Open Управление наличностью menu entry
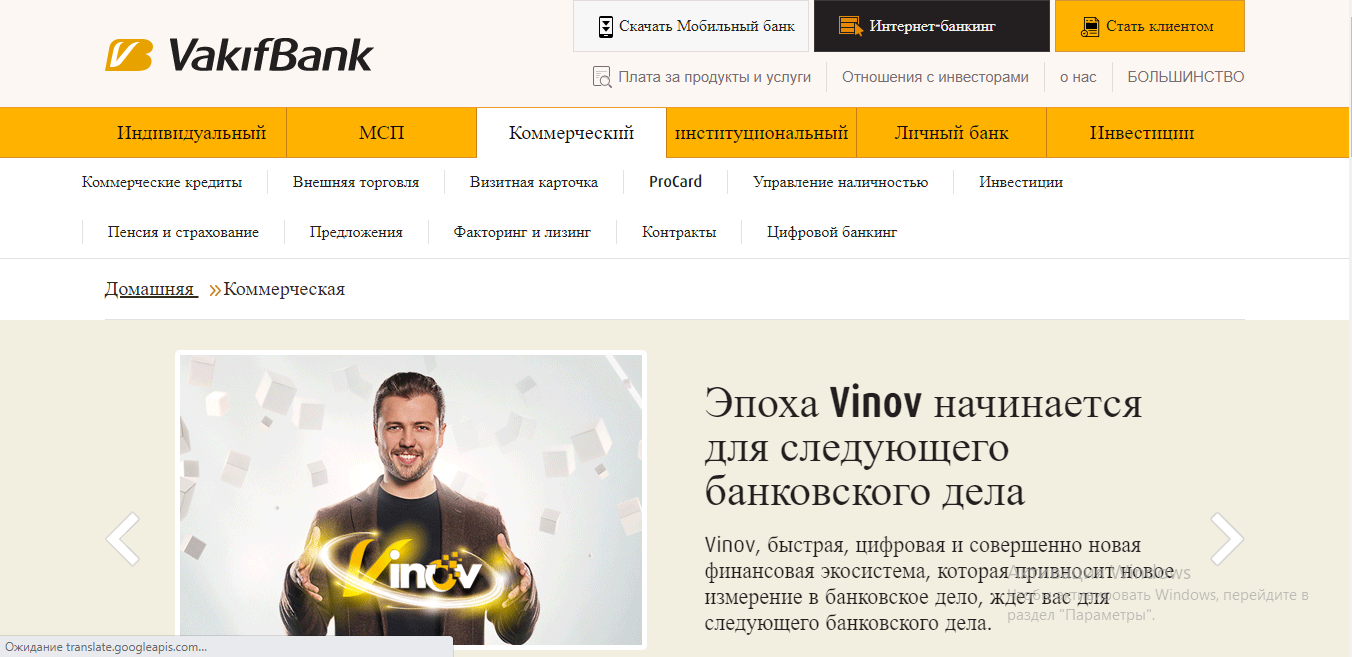 click(x=840, y=182)
